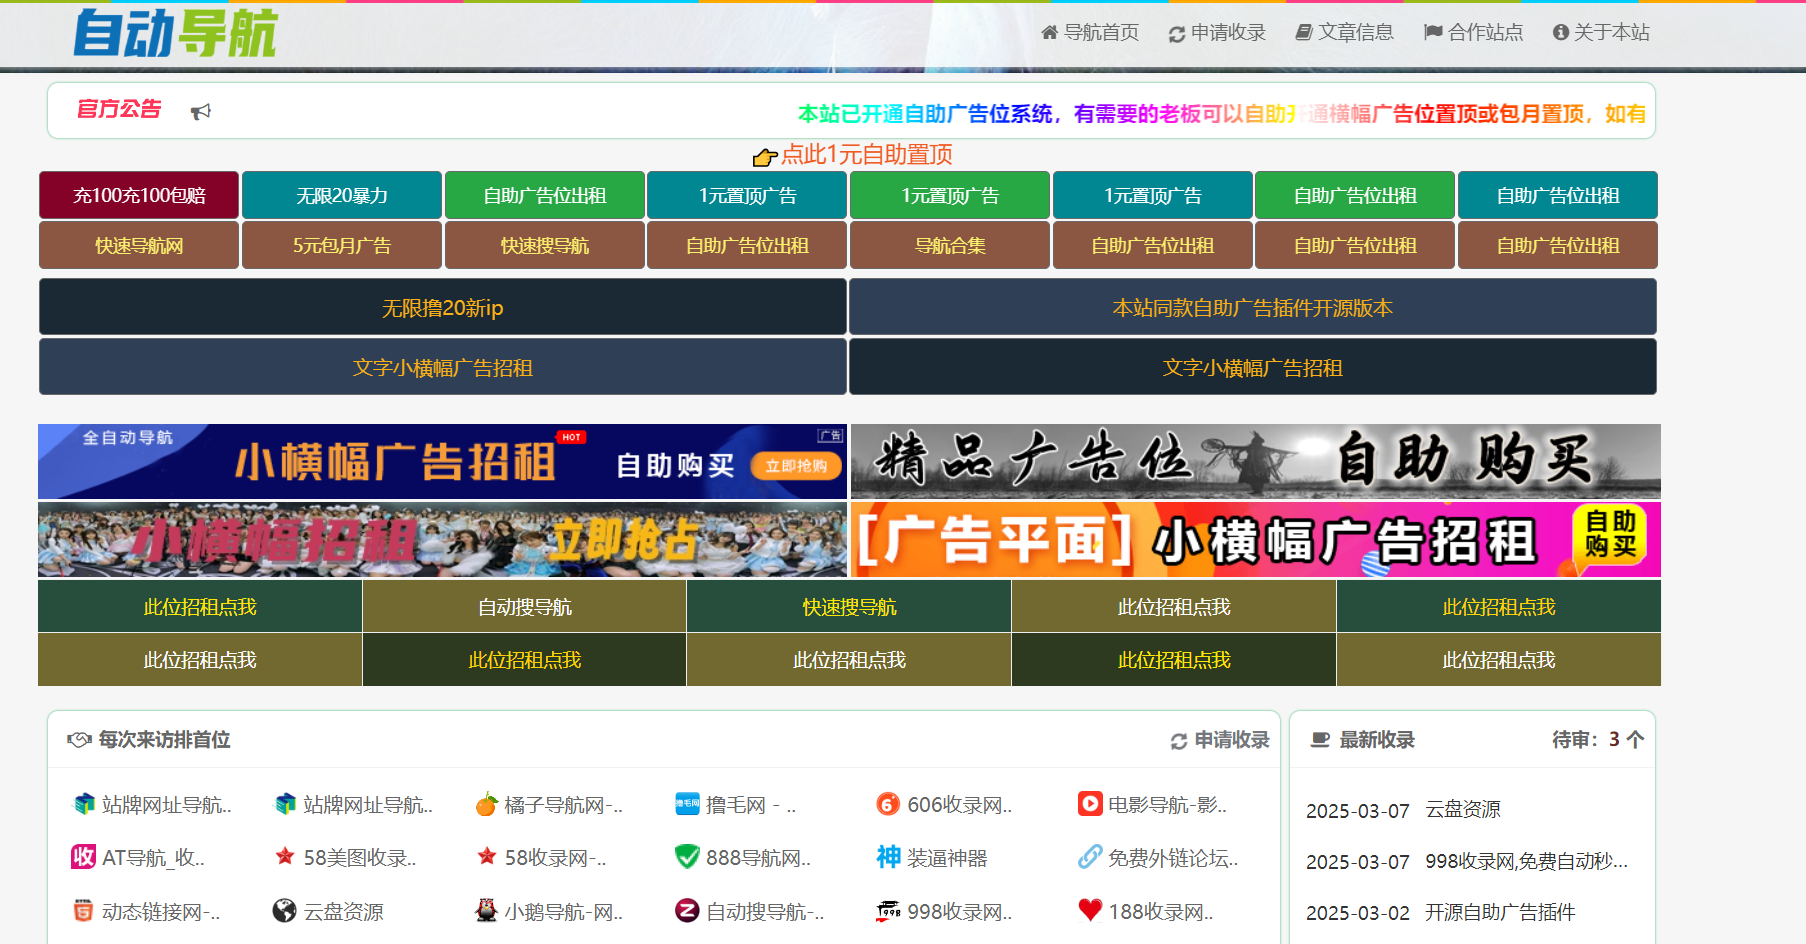Open the 开源自助广告插件 recent entry
The width and height of the screenshot is (1806, 944).
pos(1500,912)
